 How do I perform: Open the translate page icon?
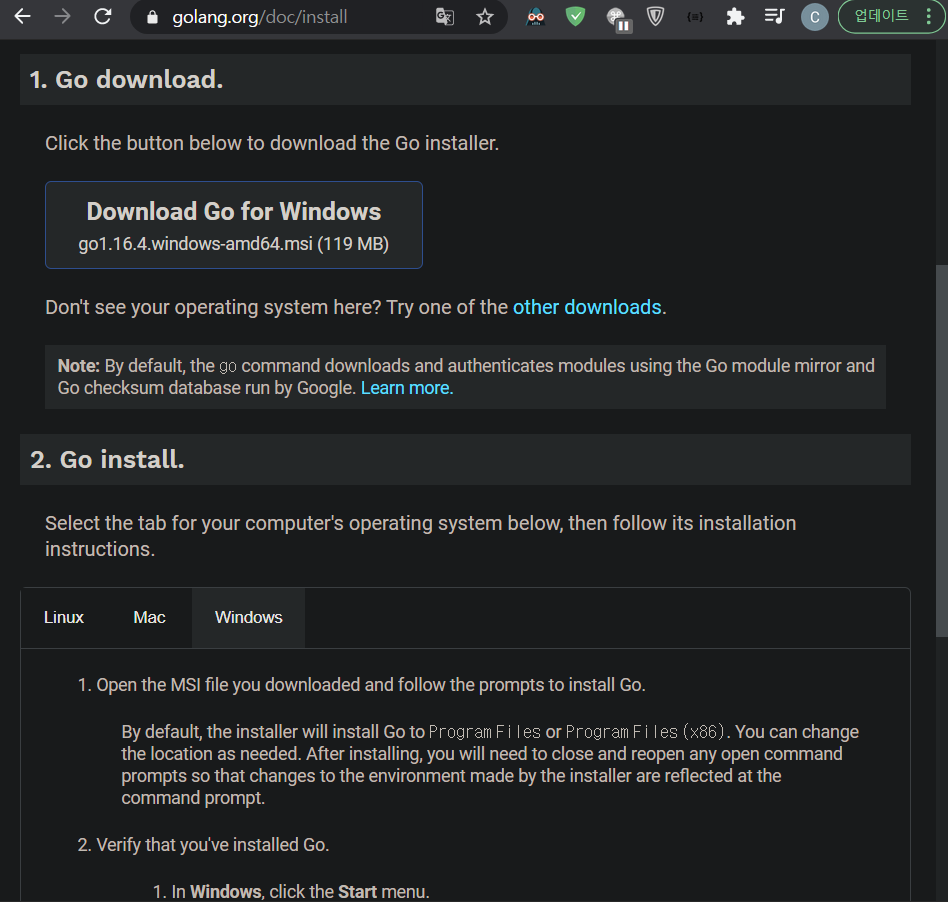click(444, 16)
